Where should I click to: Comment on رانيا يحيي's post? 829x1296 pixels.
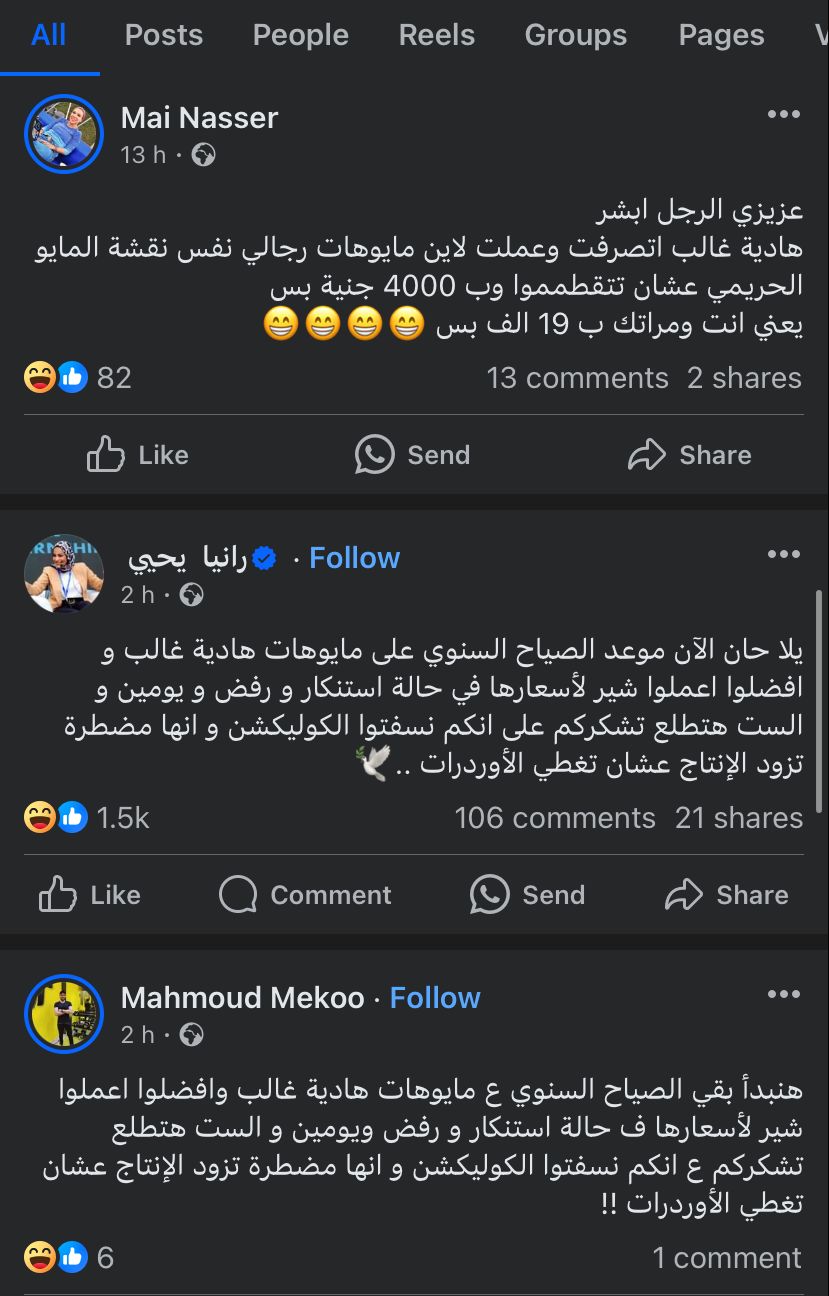click(x=305, y=895)
